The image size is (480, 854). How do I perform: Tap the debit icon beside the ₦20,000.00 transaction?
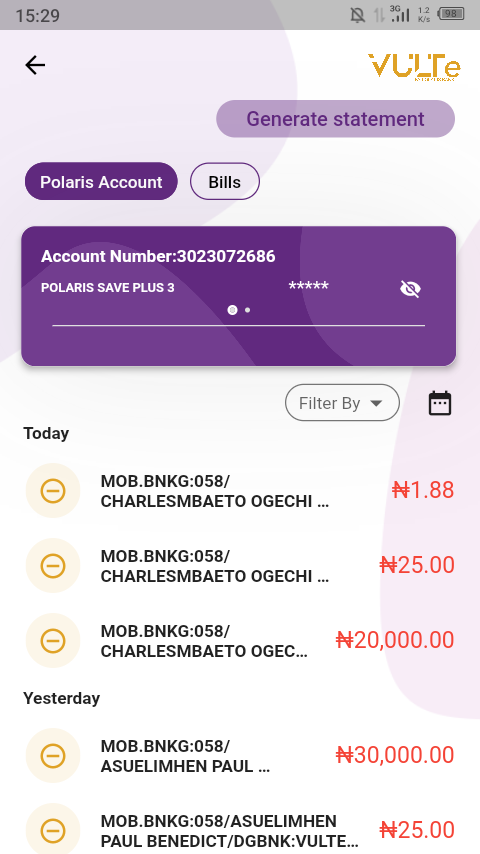click(x=53, y=640)
